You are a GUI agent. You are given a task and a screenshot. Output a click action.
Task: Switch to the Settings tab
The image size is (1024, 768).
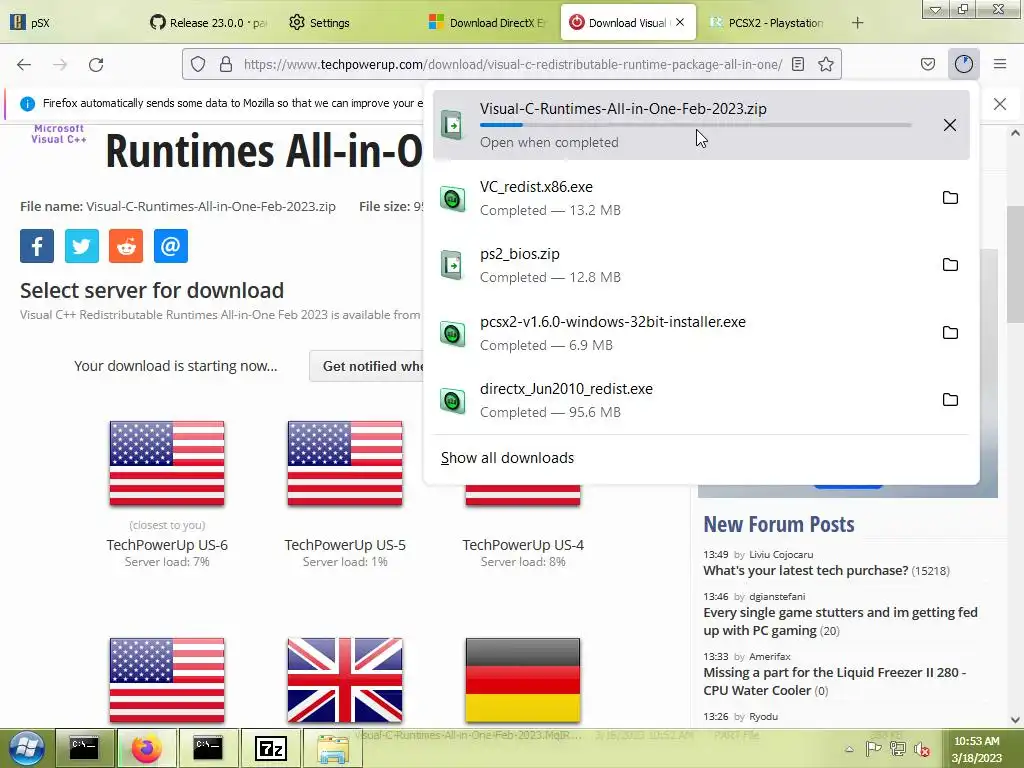pyautogui.click(x=346, y=22)
